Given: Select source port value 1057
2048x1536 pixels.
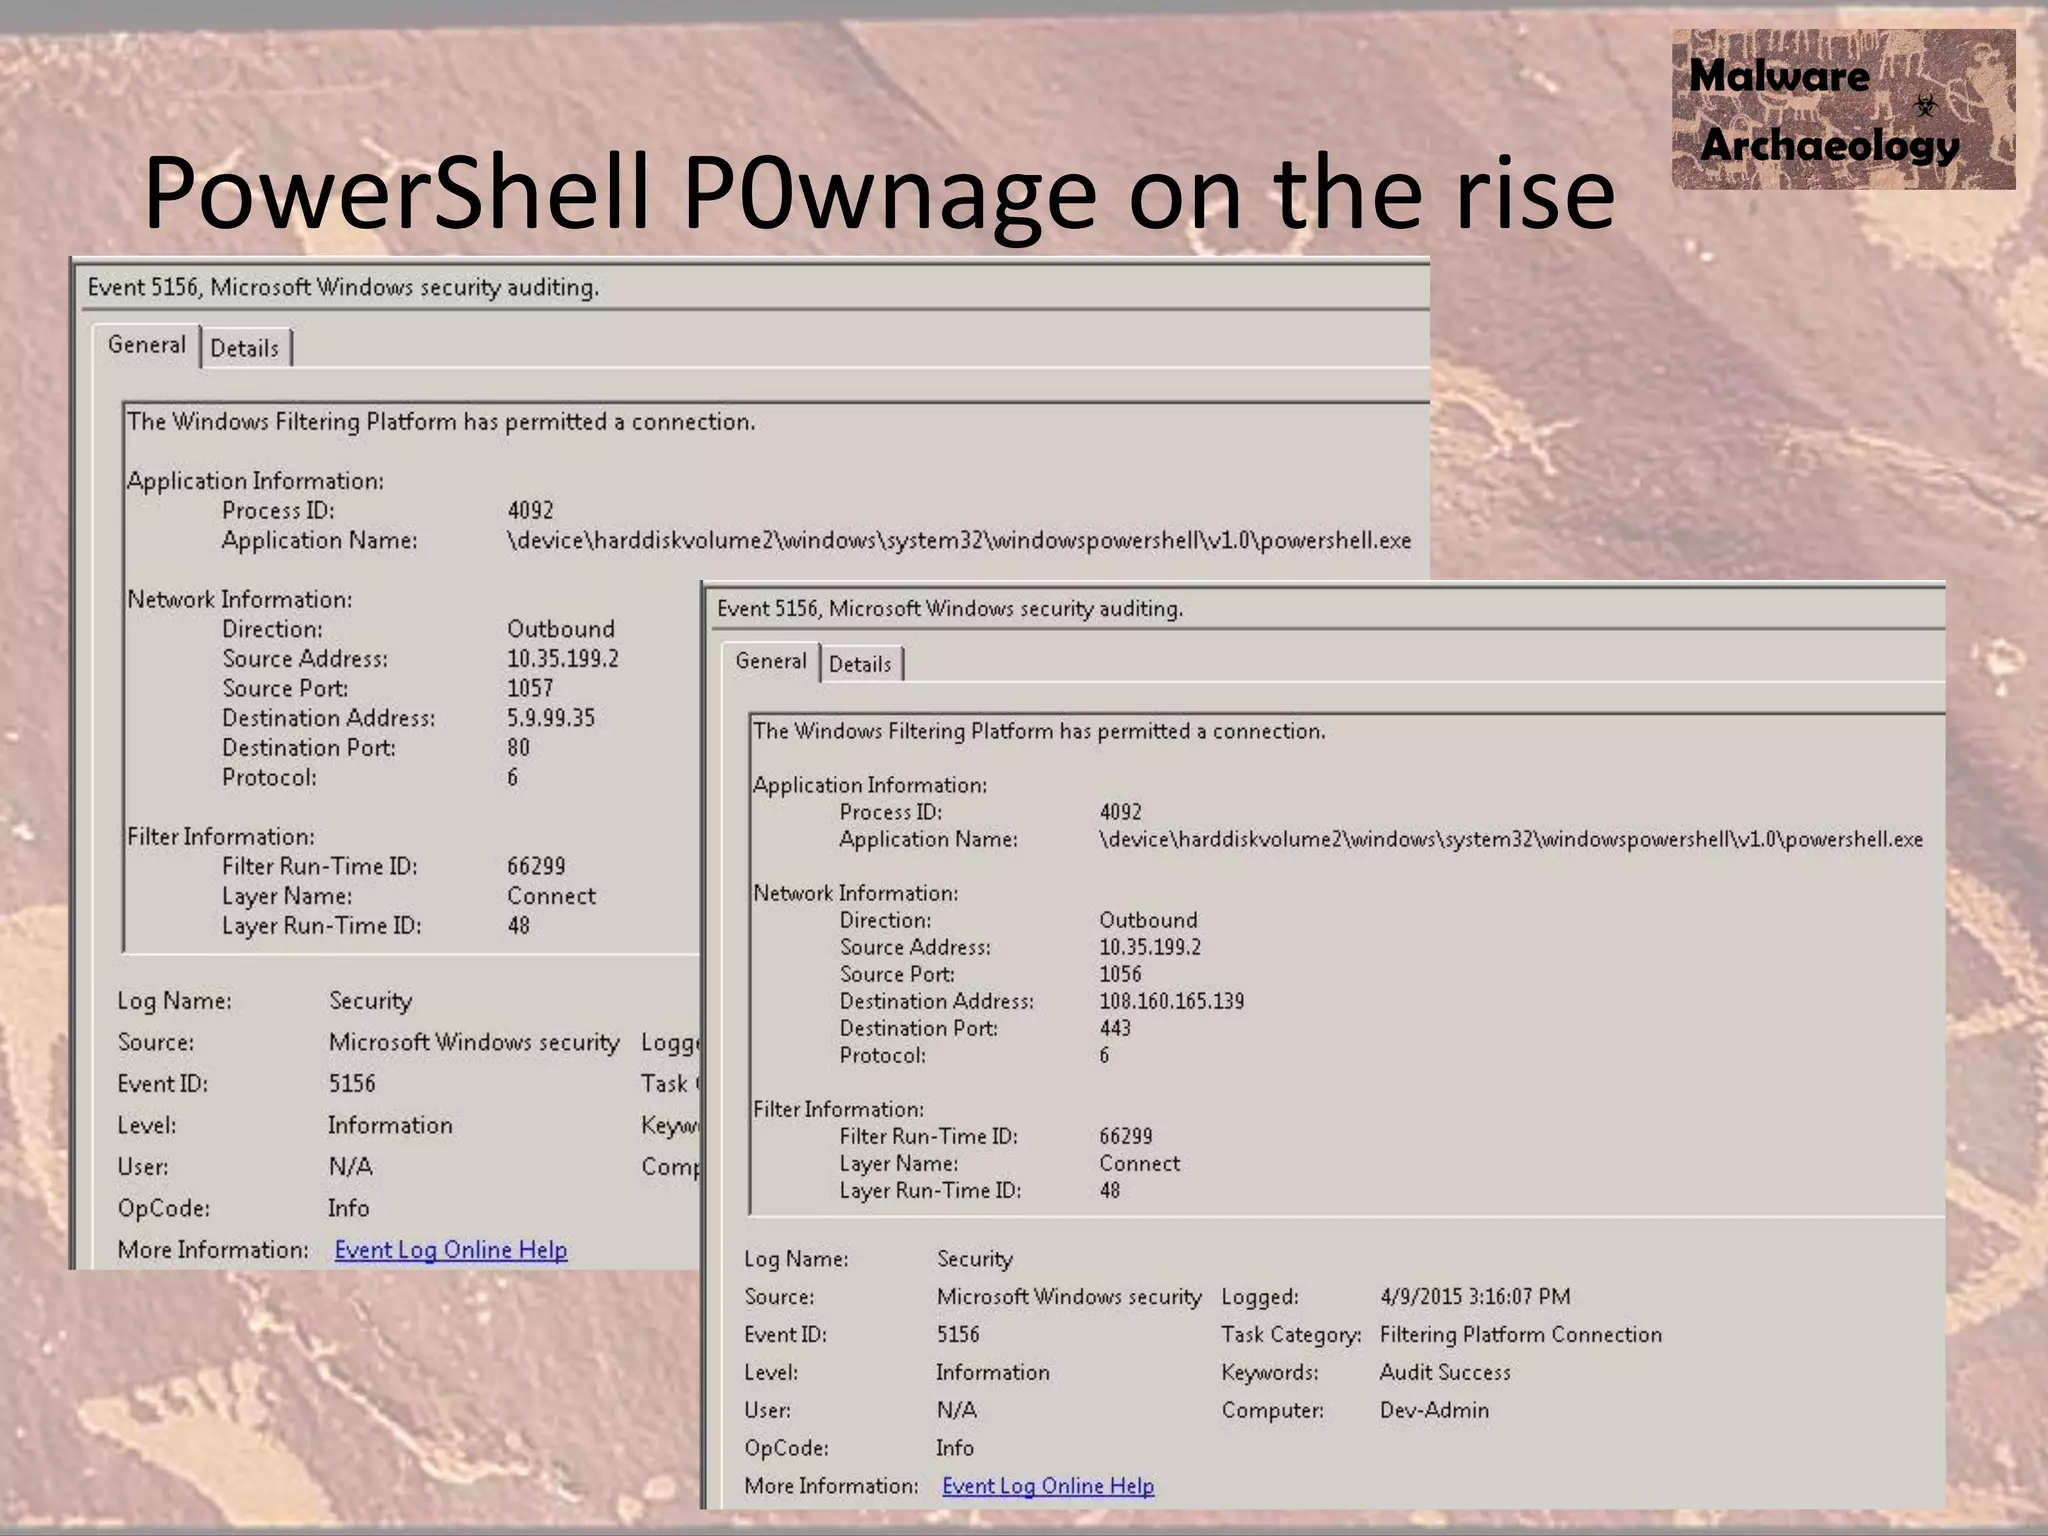Looking at the screenshot, I should click(530, 688).
